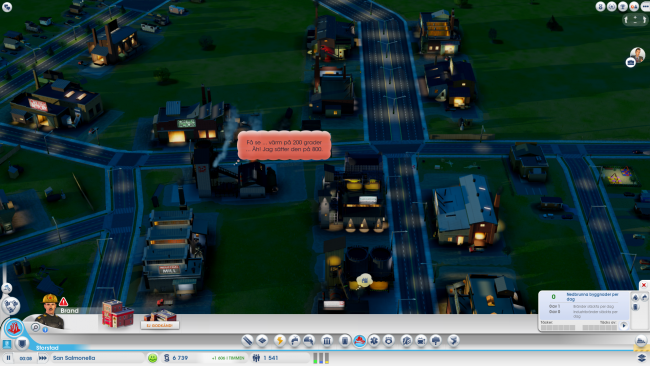
Task: Click the Storstad city size label
Action: pos(47,348)
